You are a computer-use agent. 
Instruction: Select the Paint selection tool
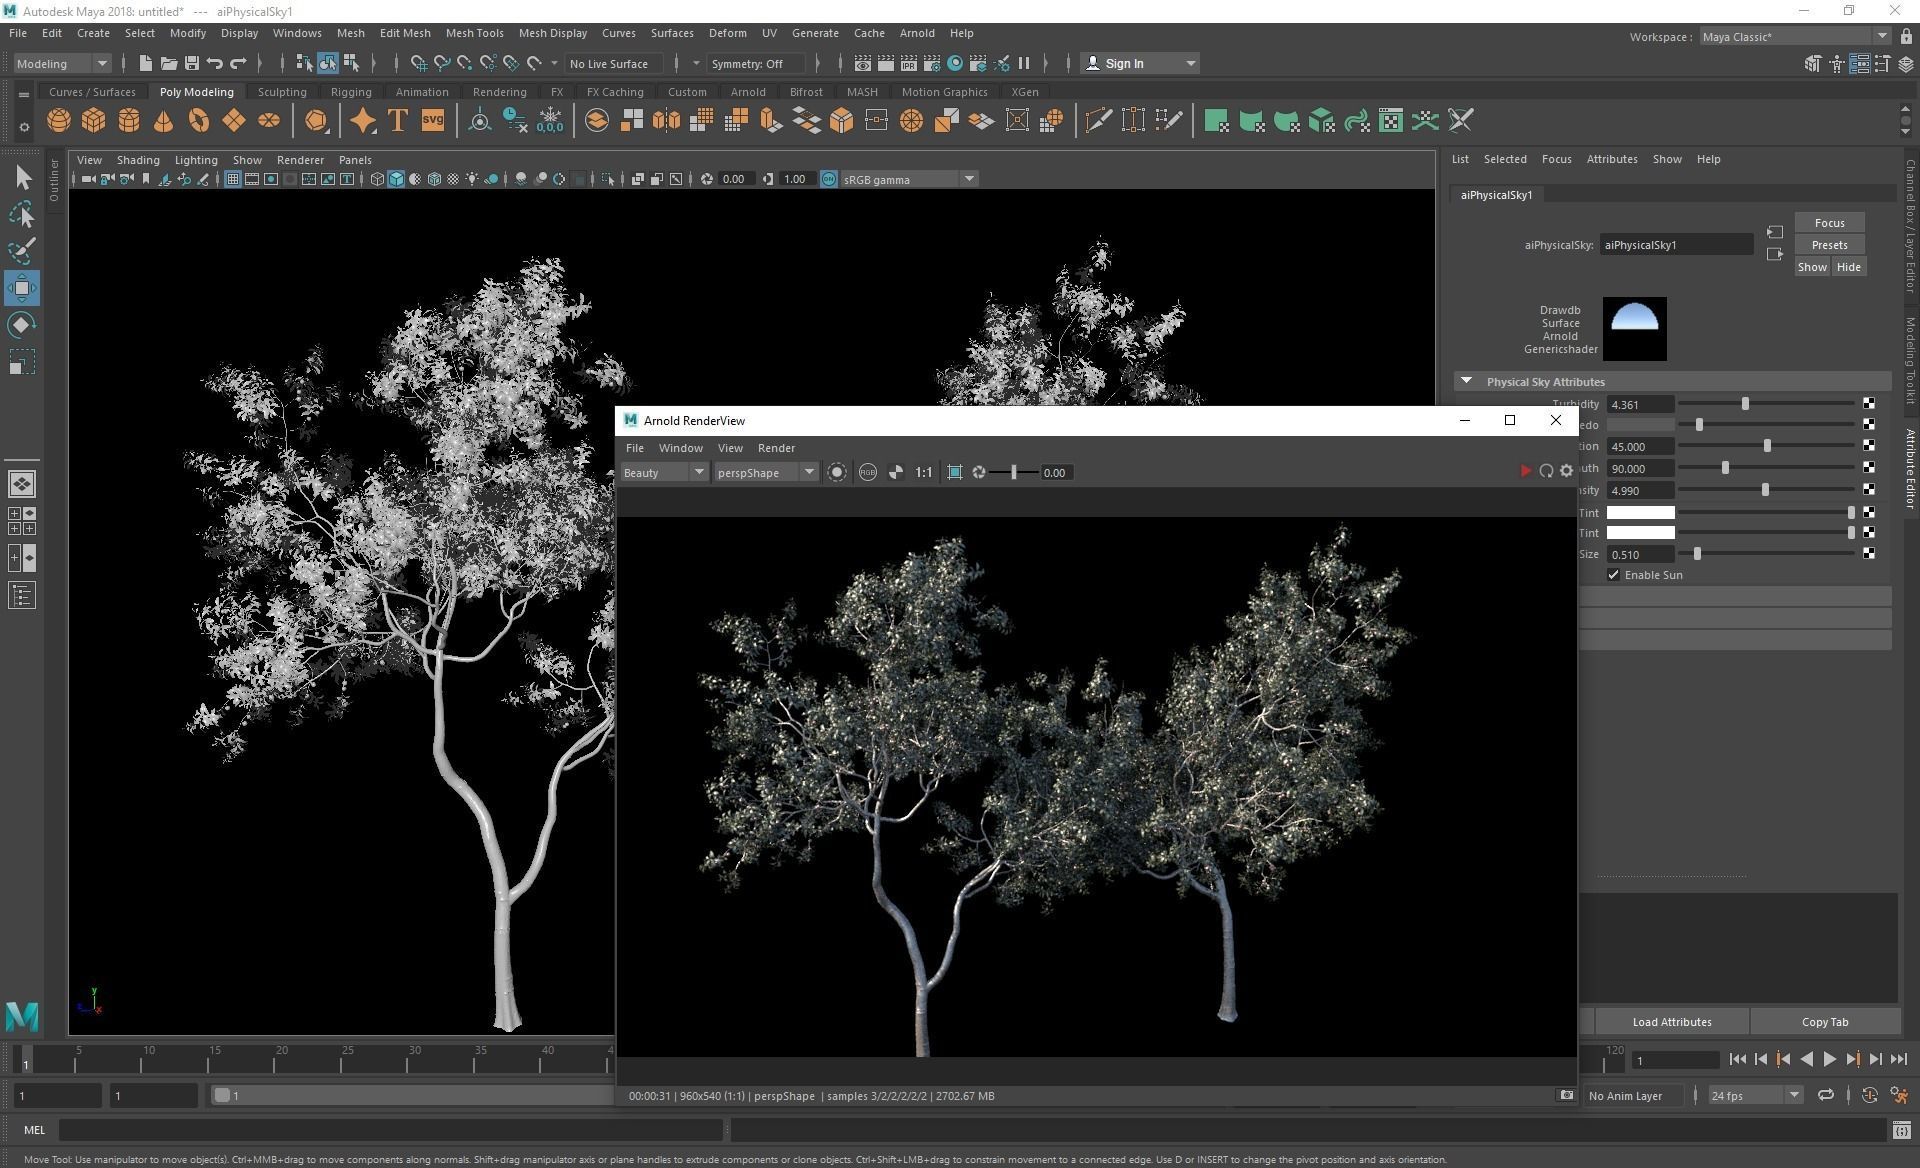point(22,250)
